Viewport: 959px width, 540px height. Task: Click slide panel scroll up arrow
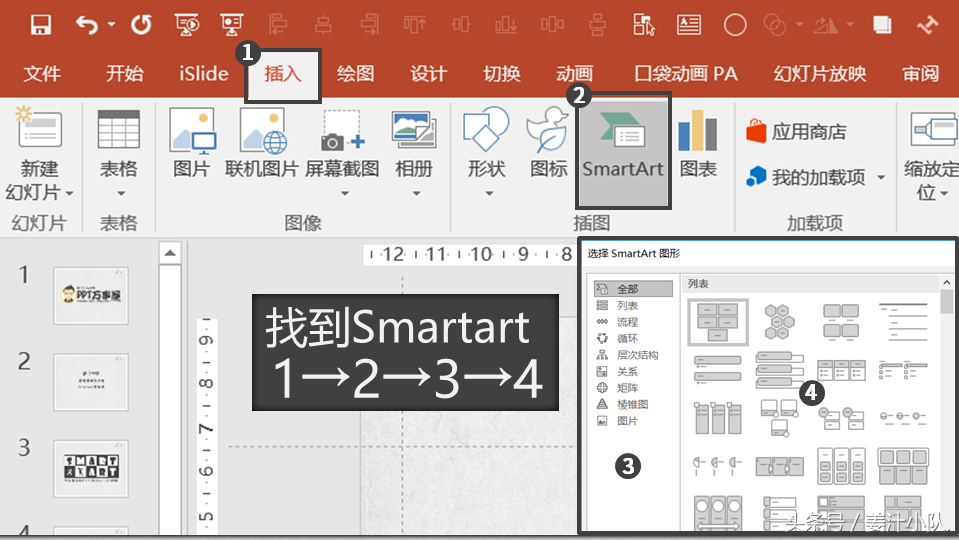tap(170, 253)
